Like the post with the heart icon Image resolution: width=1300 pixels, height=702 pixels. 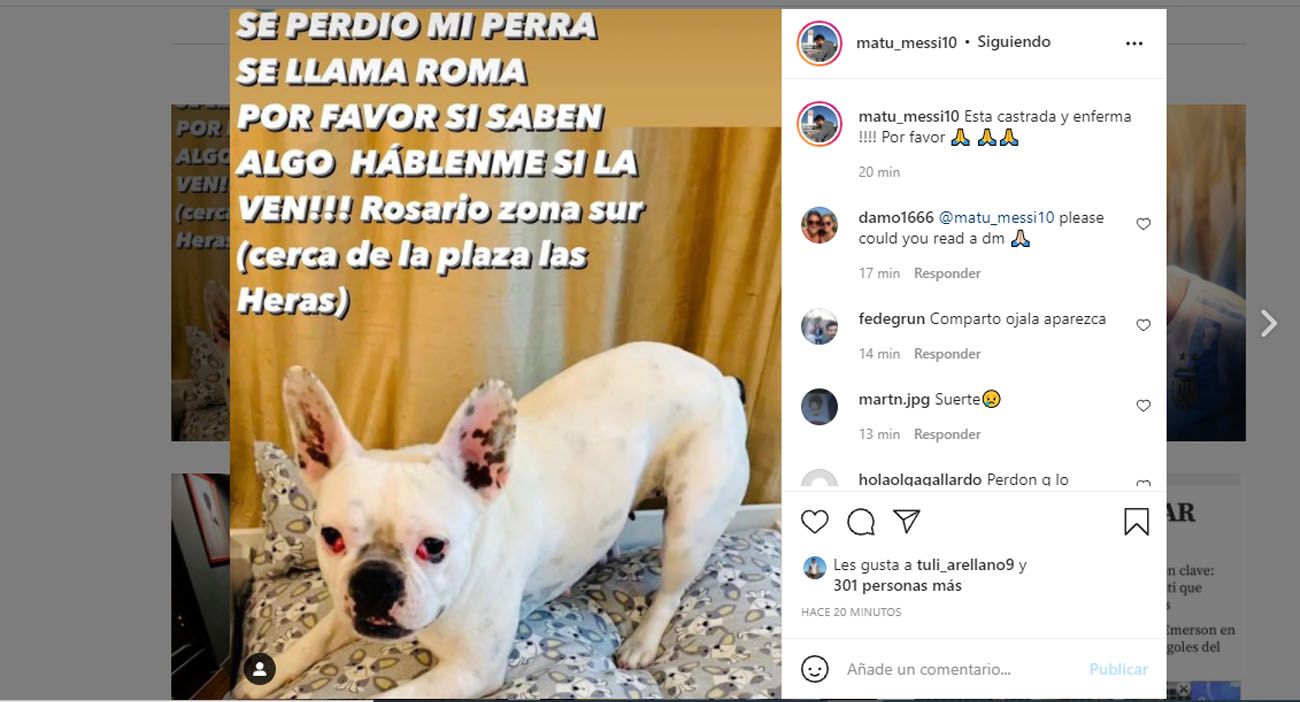click(815, 521)
